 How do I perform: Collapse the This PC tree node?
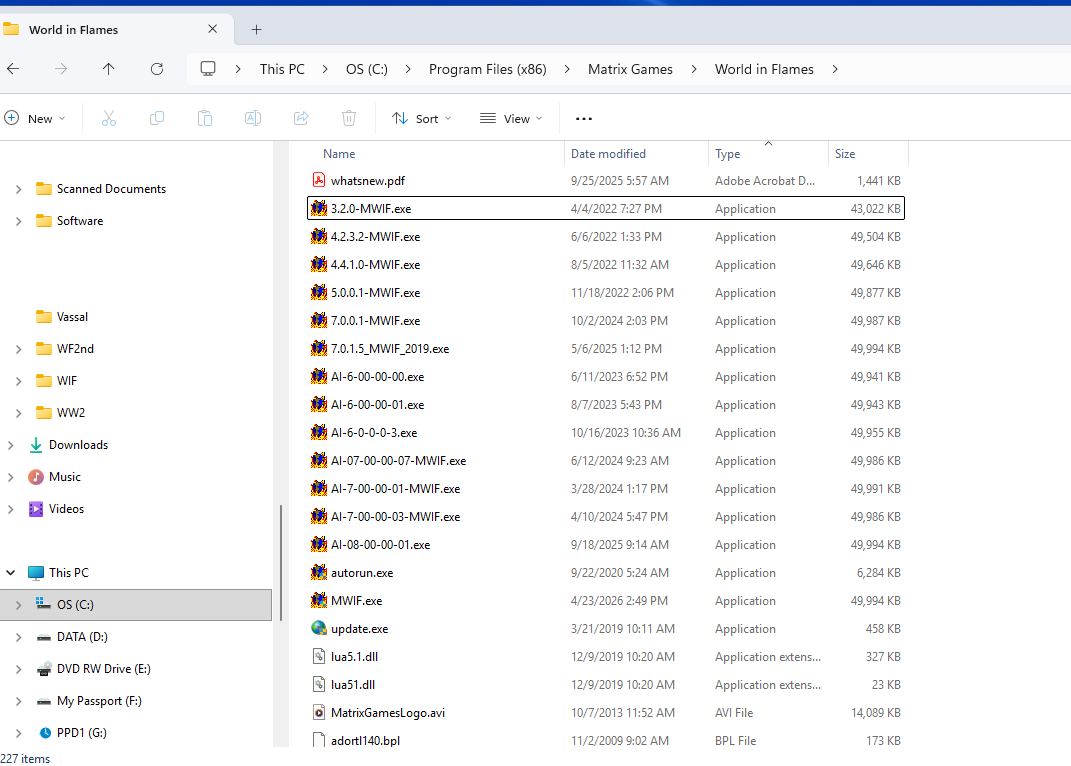pos(10,573)
